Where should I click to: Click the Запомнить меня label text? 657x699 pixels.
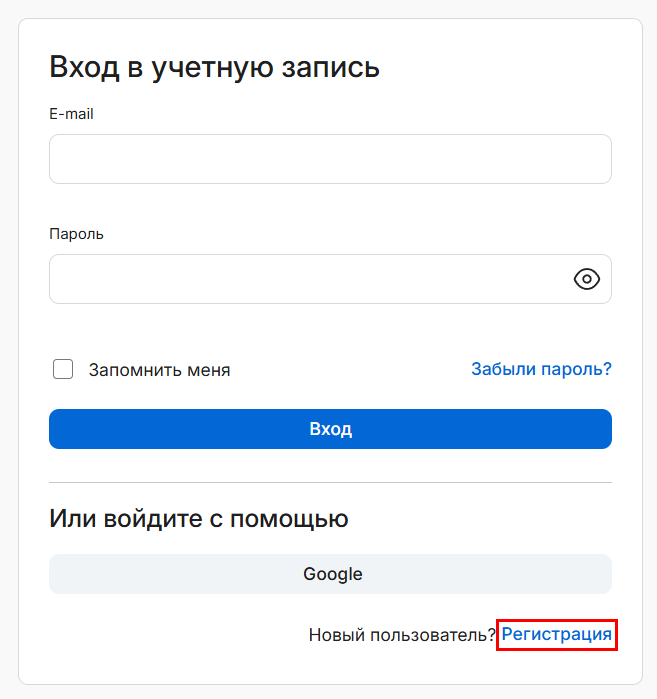(x=159, y=370)
